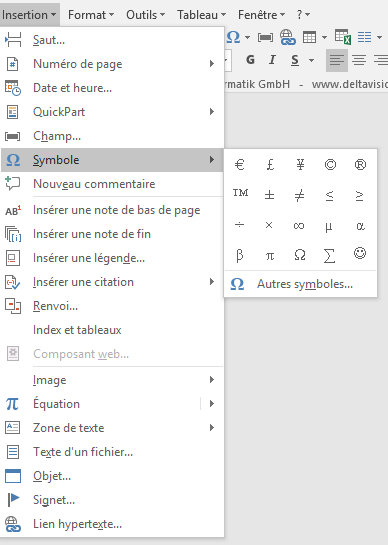Insert the pi symbol from grid
Viewport: 388px width, 545px height.
pyautogui.click(x=270, y=257)
